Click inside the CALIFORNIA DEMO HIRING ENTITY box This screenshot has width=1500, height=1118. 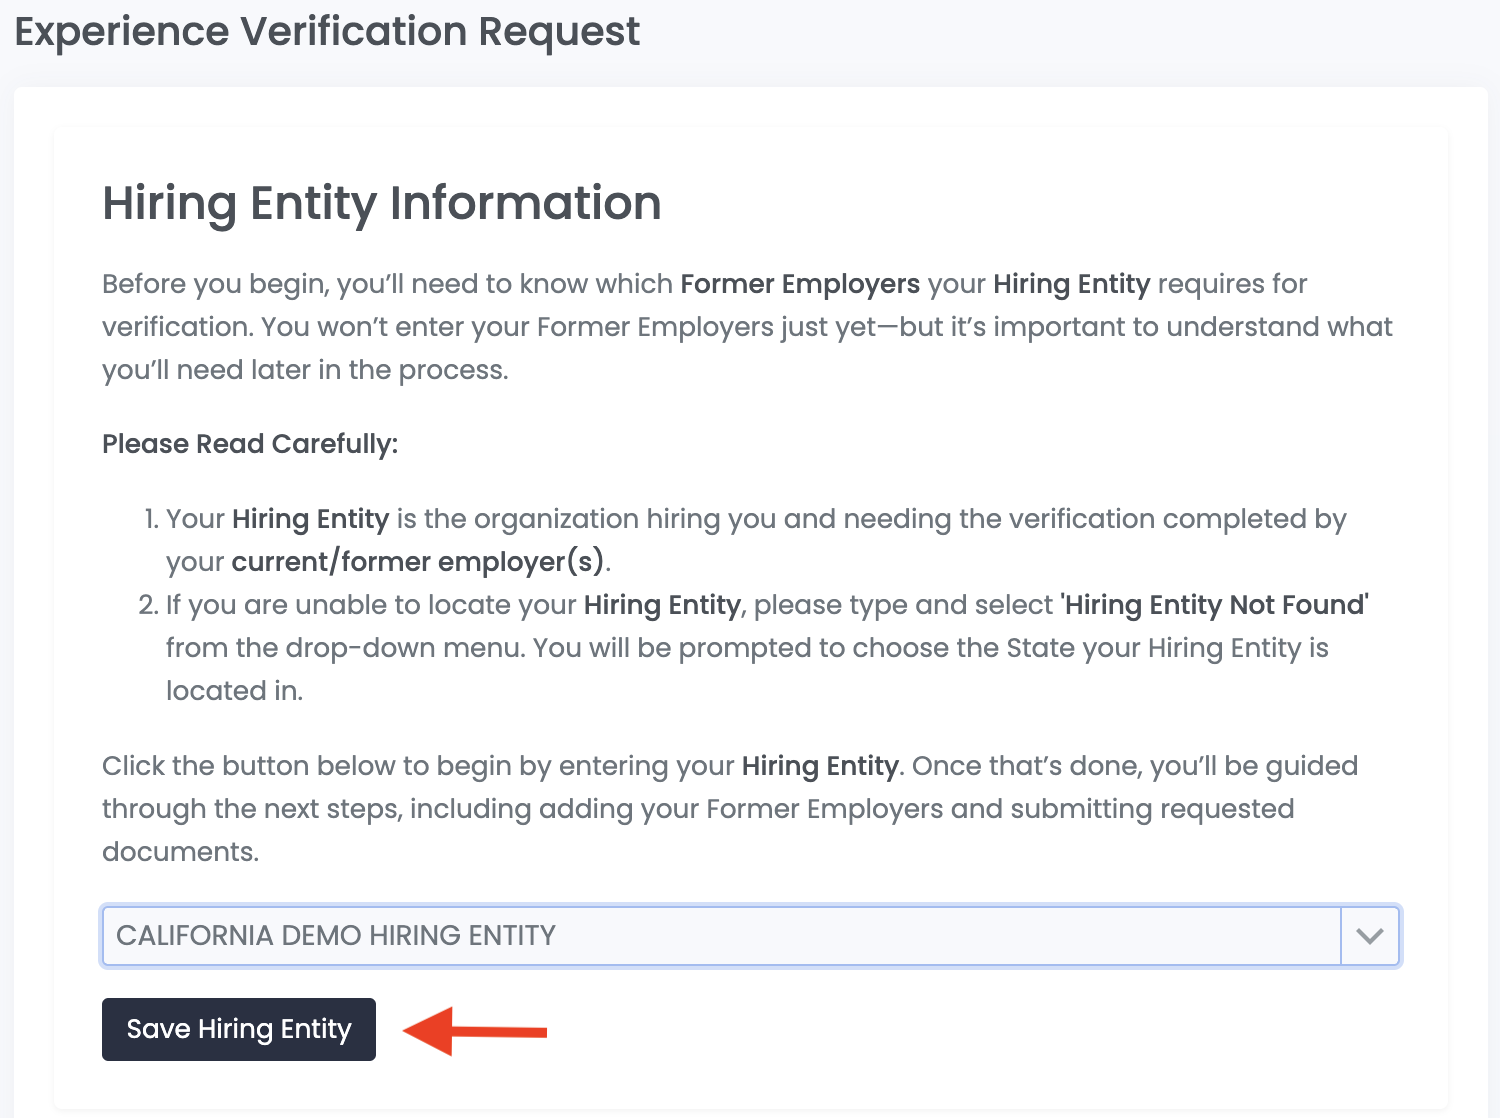(700, 936)
